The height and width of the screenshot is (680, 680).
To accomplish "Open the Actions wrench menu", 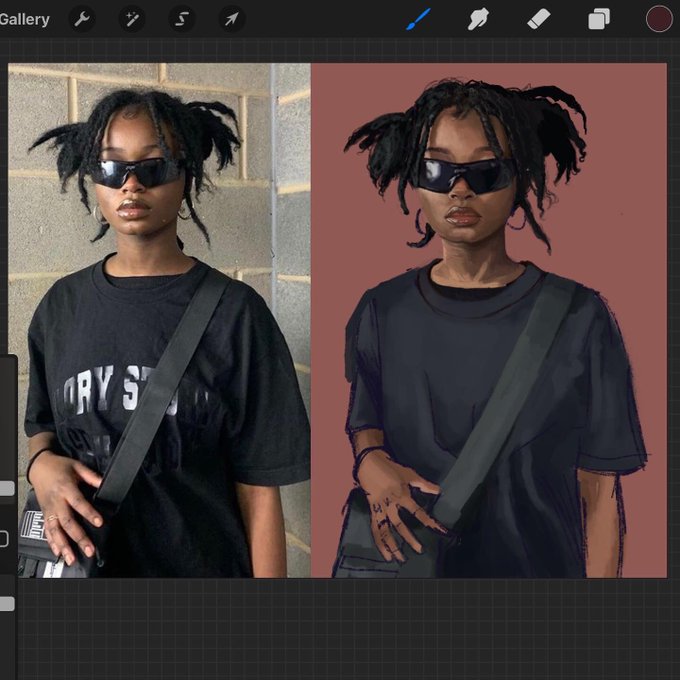I will point(82,19).
